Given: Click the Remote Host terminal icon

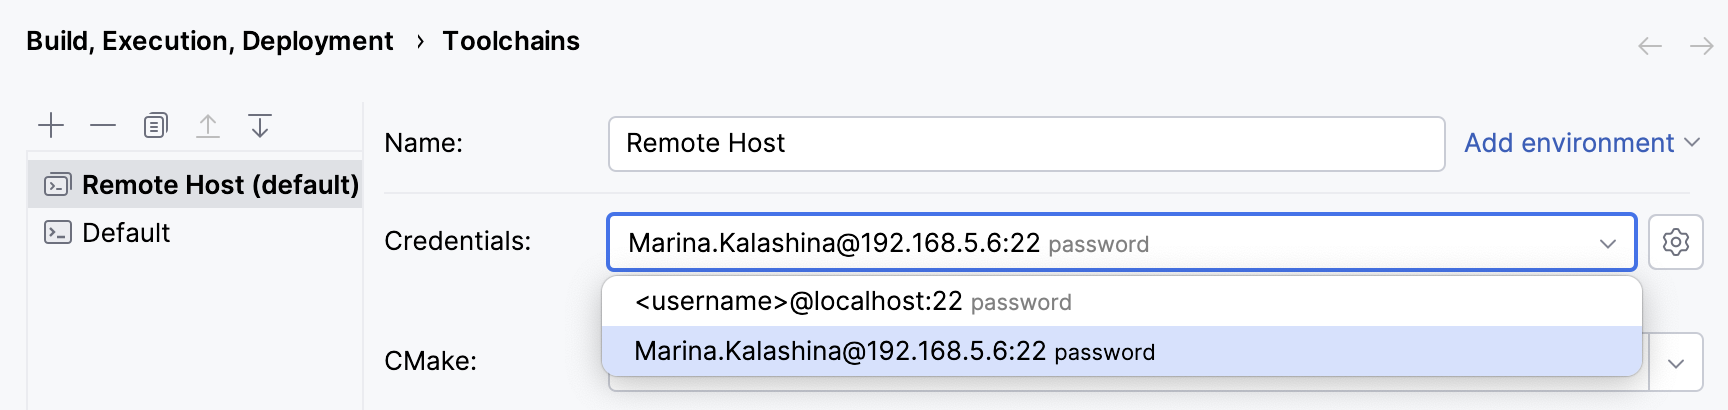Looking at the screenshot, I should click(58, 185).
